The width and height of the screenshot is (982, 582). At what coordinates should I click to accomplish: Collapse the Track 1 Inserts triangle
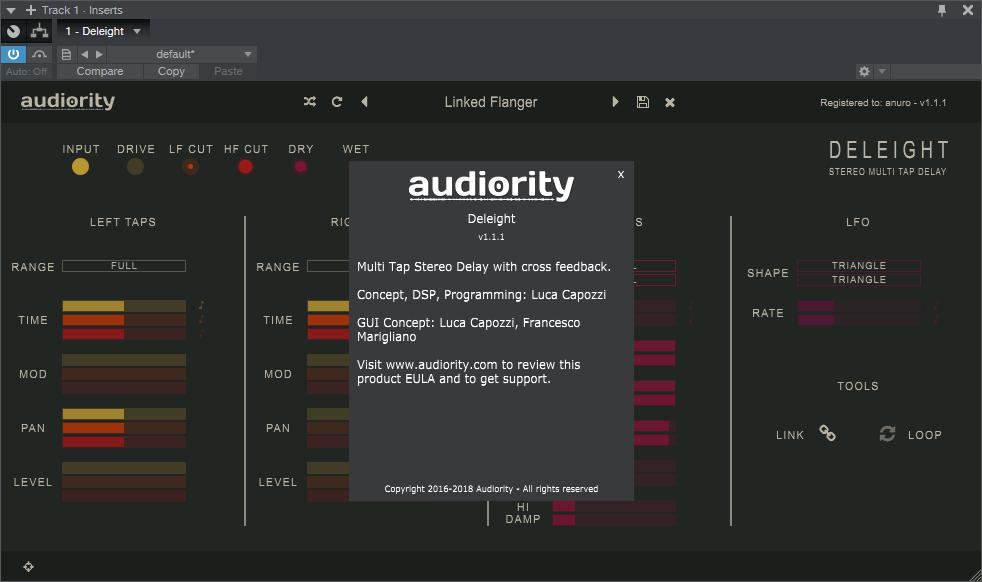click(x=11, y=11)
